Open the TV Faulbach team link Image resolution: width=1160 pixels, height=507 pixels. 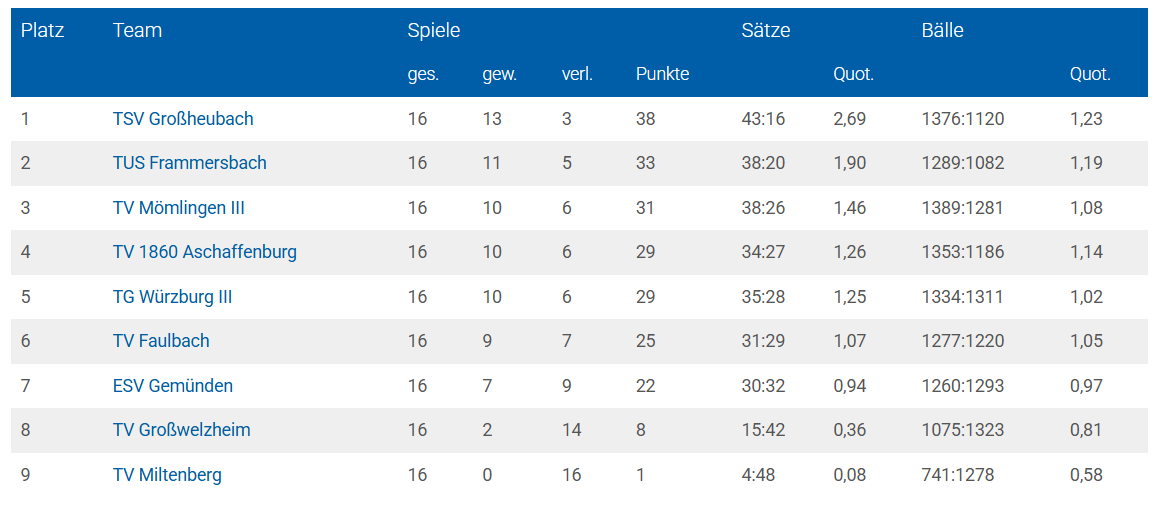[x=161, y=341]
